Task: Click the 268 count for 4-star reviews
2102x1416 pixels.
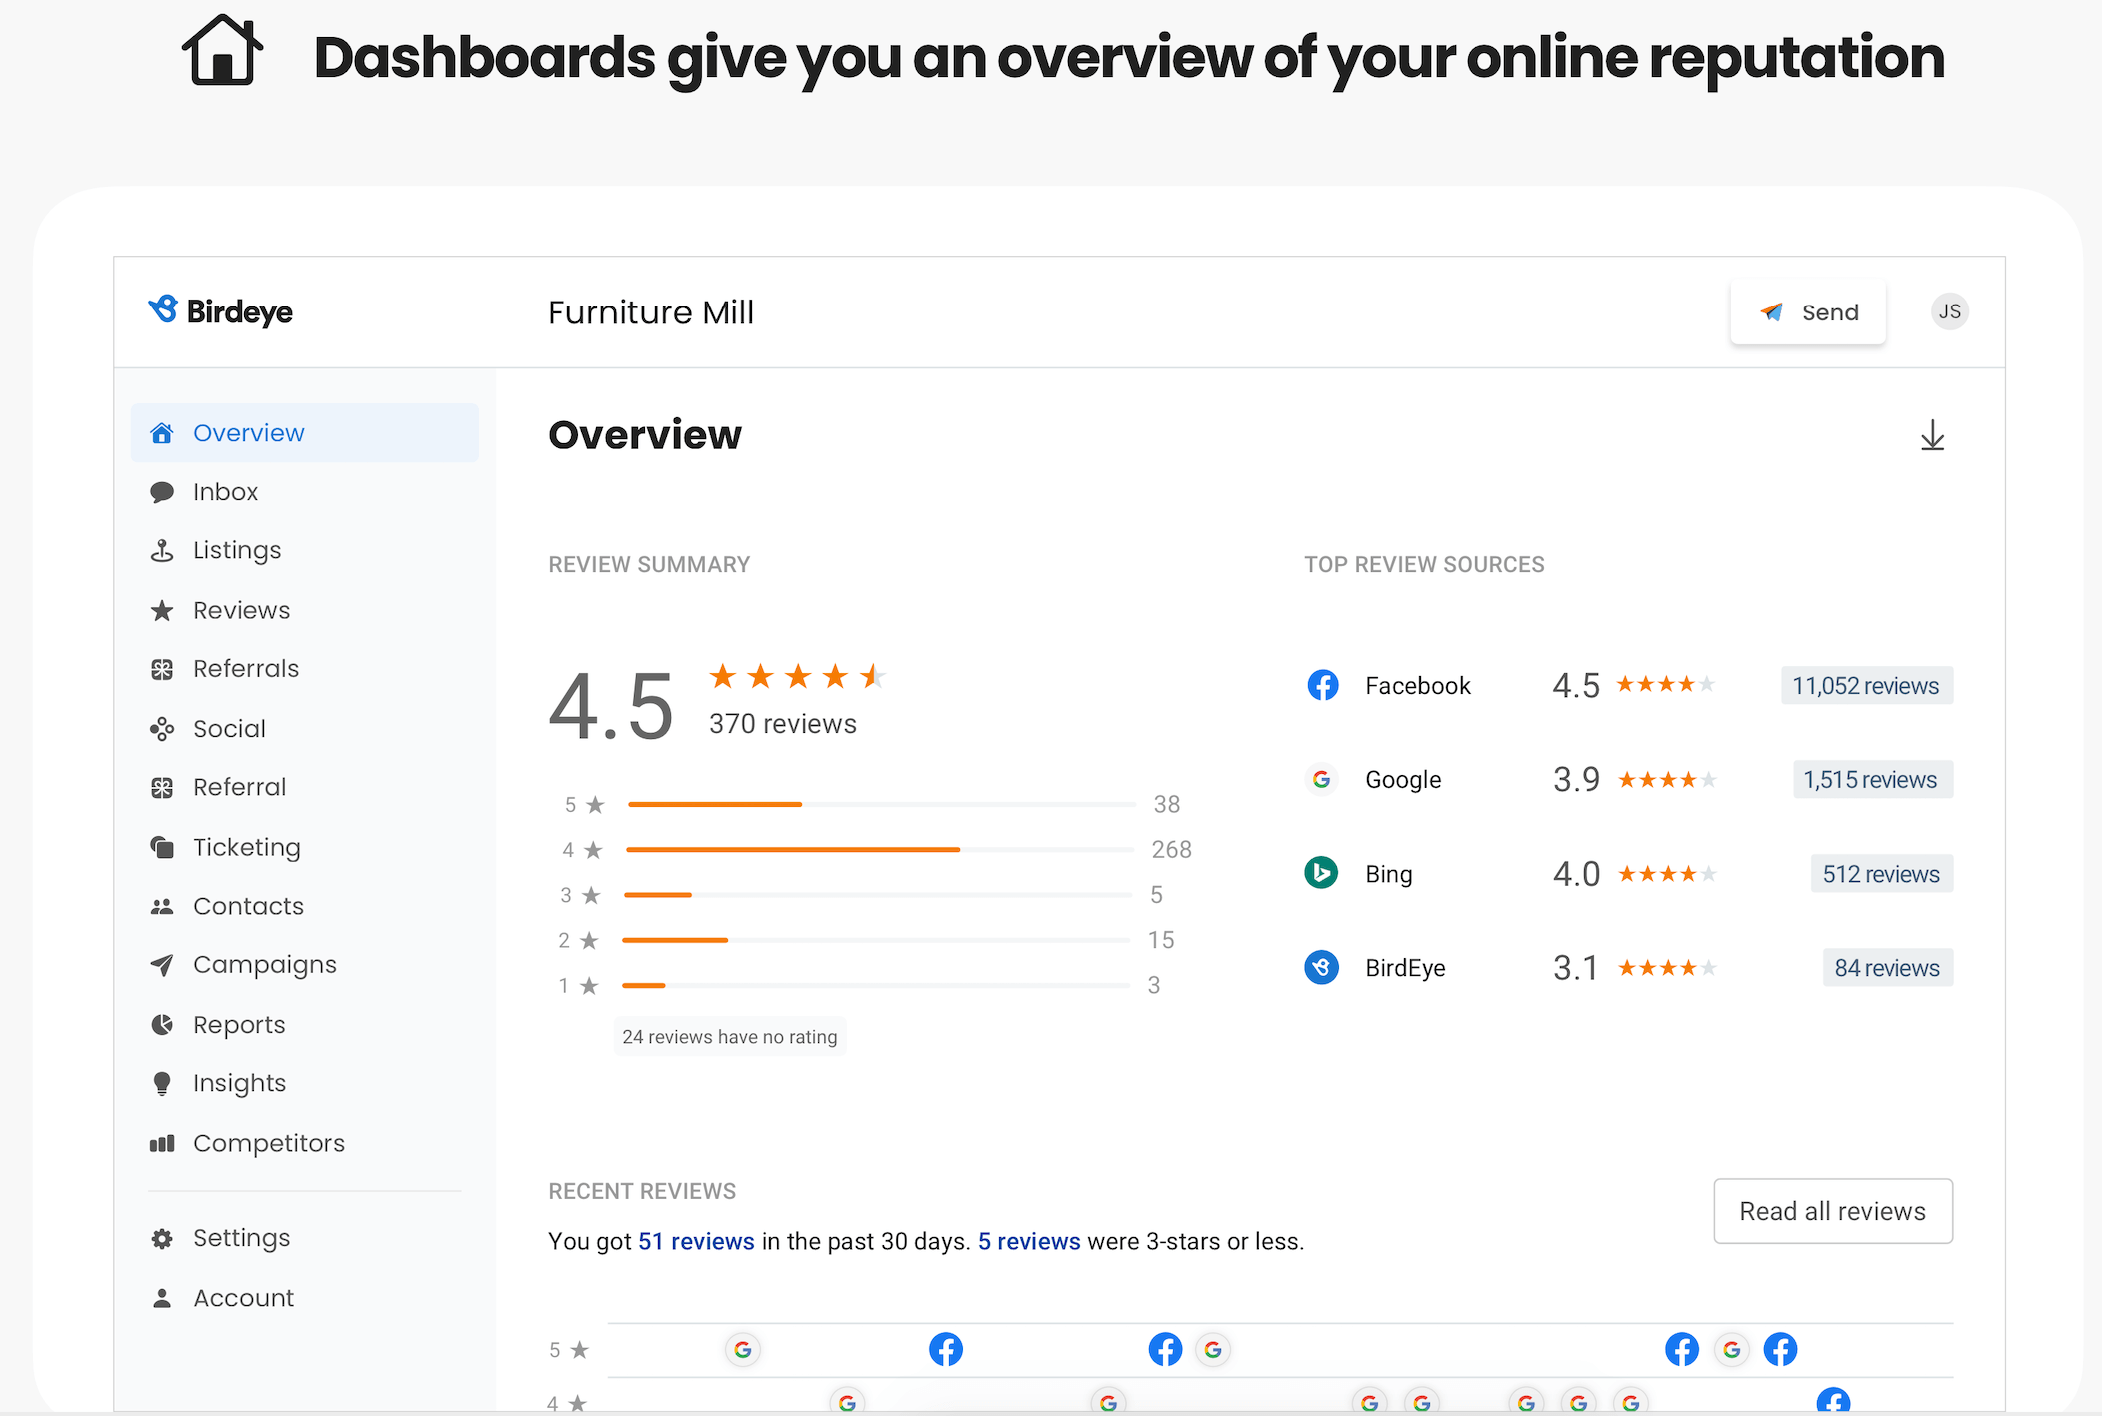Action: [1171, 850]
